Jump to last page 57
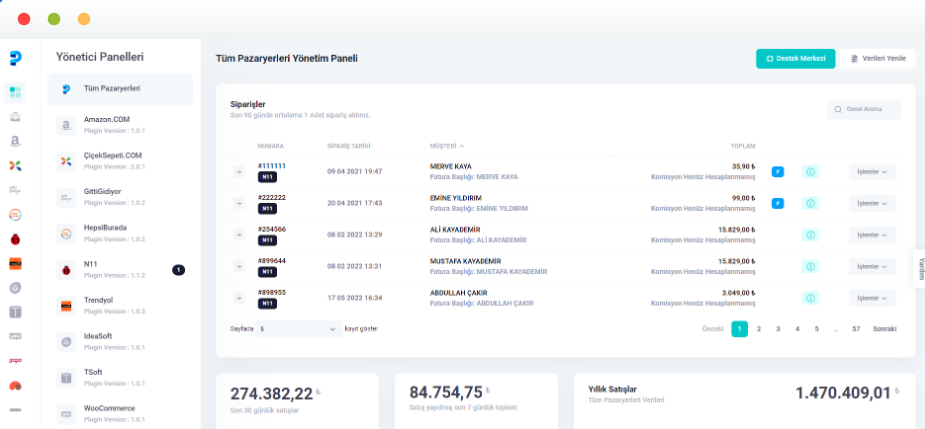 pyautogui.click(x=856, y=329)
